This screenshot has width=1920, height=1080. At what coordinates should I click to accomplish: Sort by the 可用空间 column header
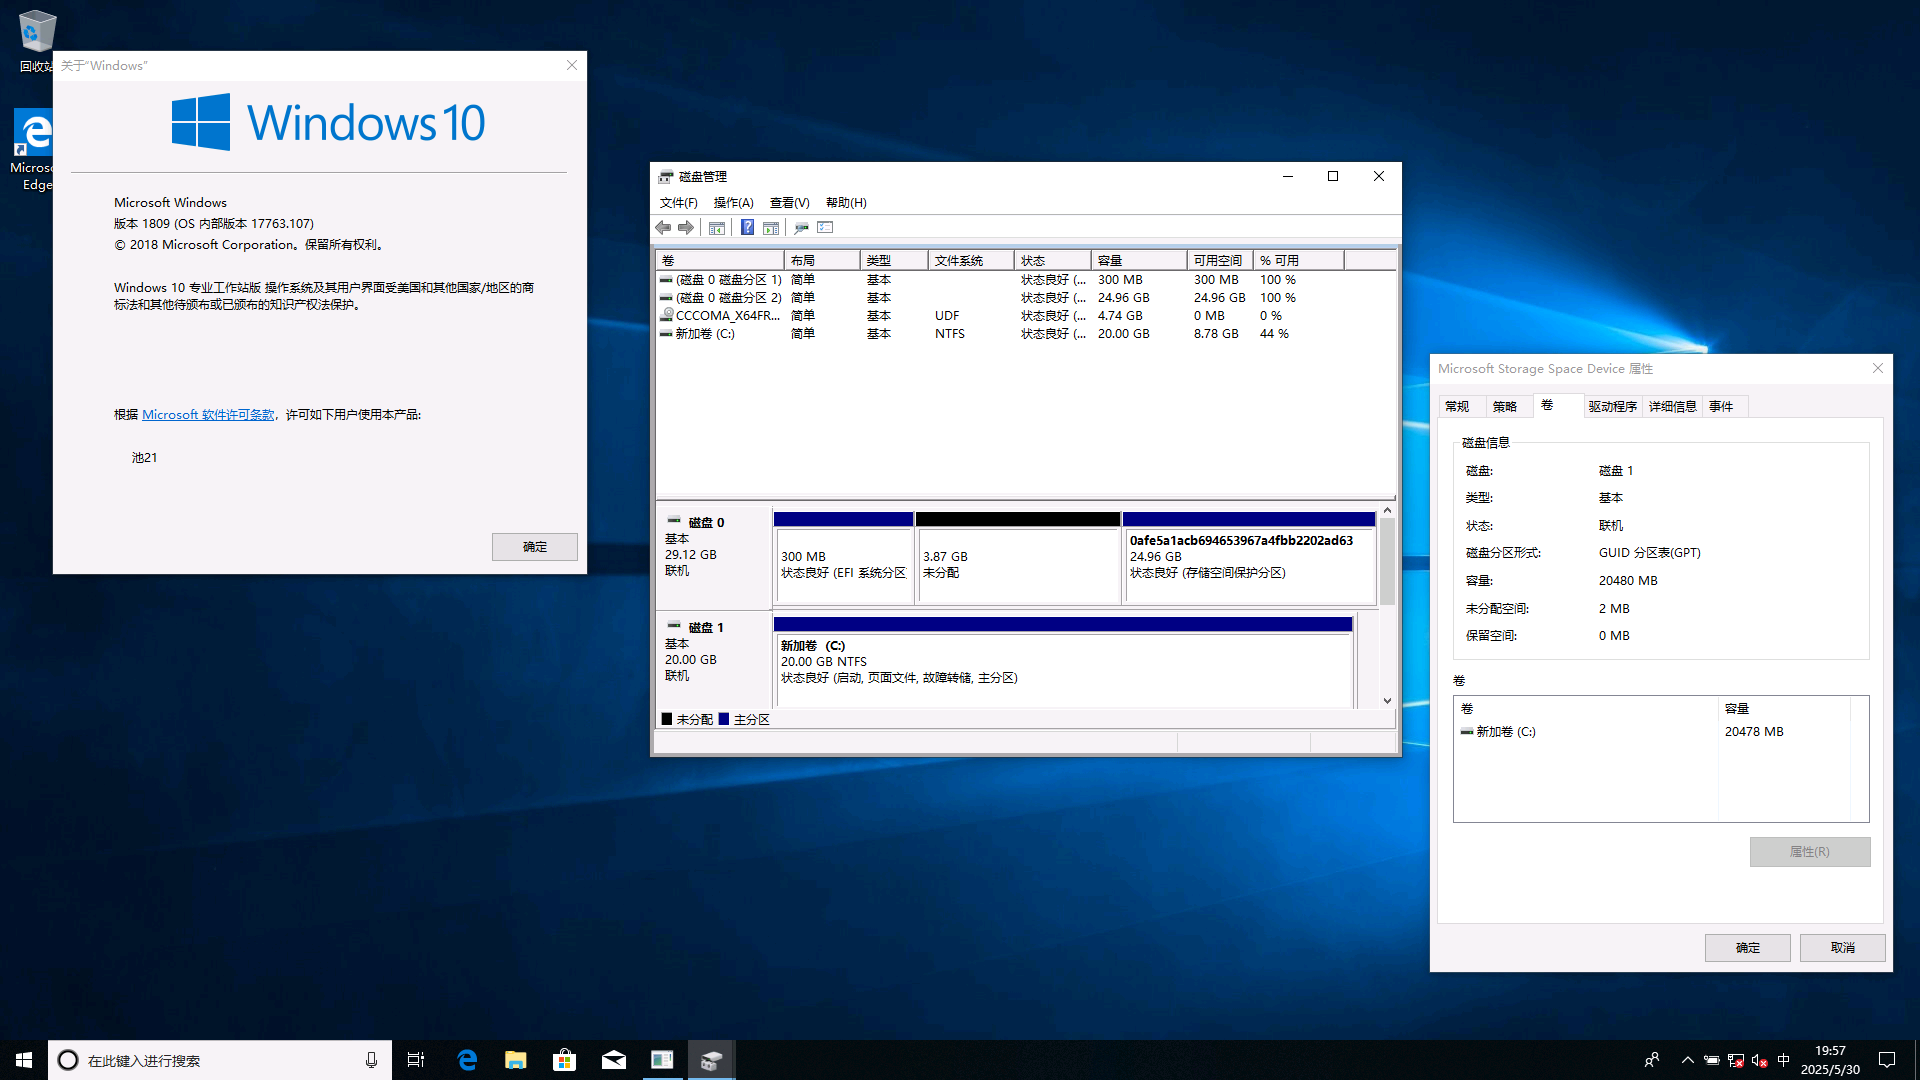[x=1220, y=261]
